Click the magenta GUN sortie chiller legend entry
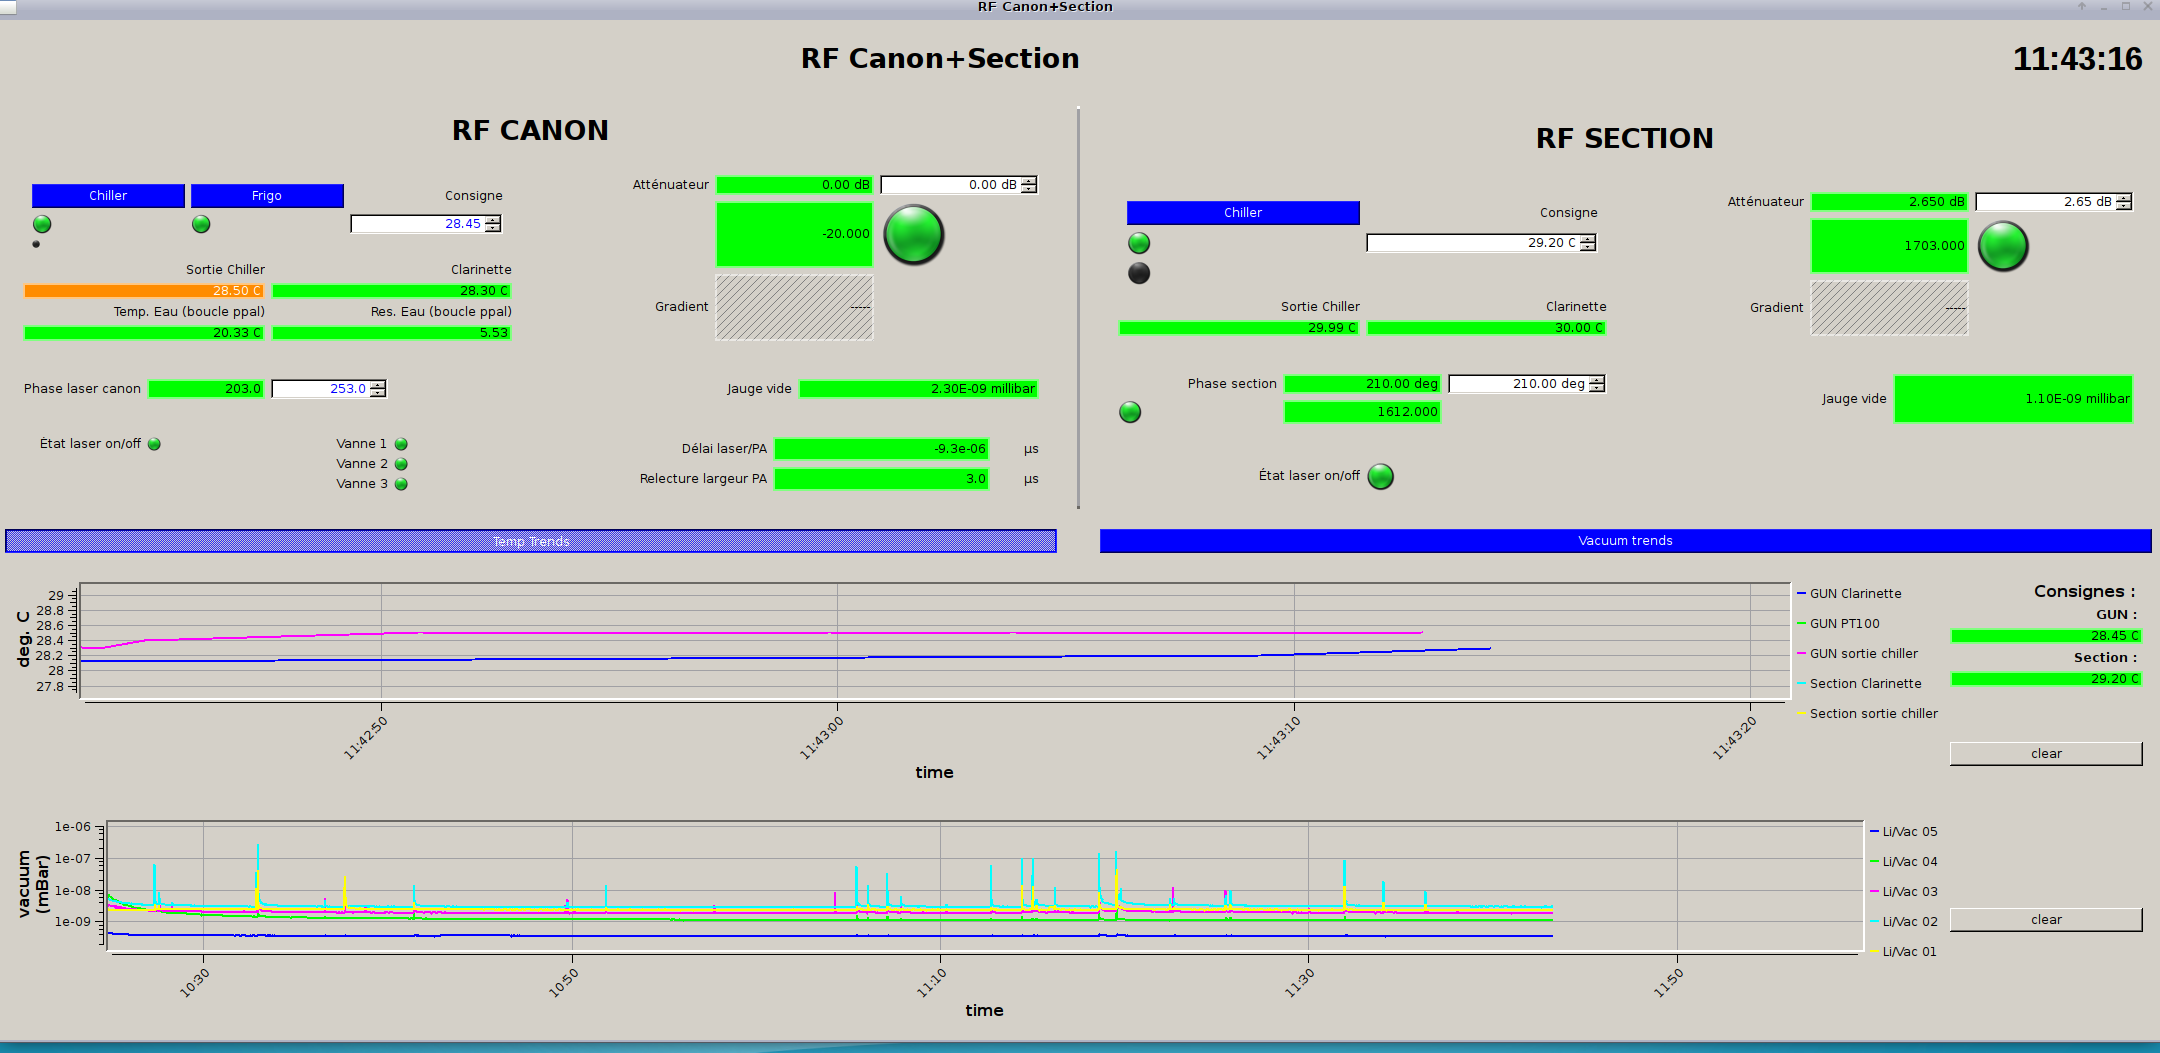Image resolution: width=2160 pixels, height=1053 pixels. pyautogui.click(x=1863, y=654)
